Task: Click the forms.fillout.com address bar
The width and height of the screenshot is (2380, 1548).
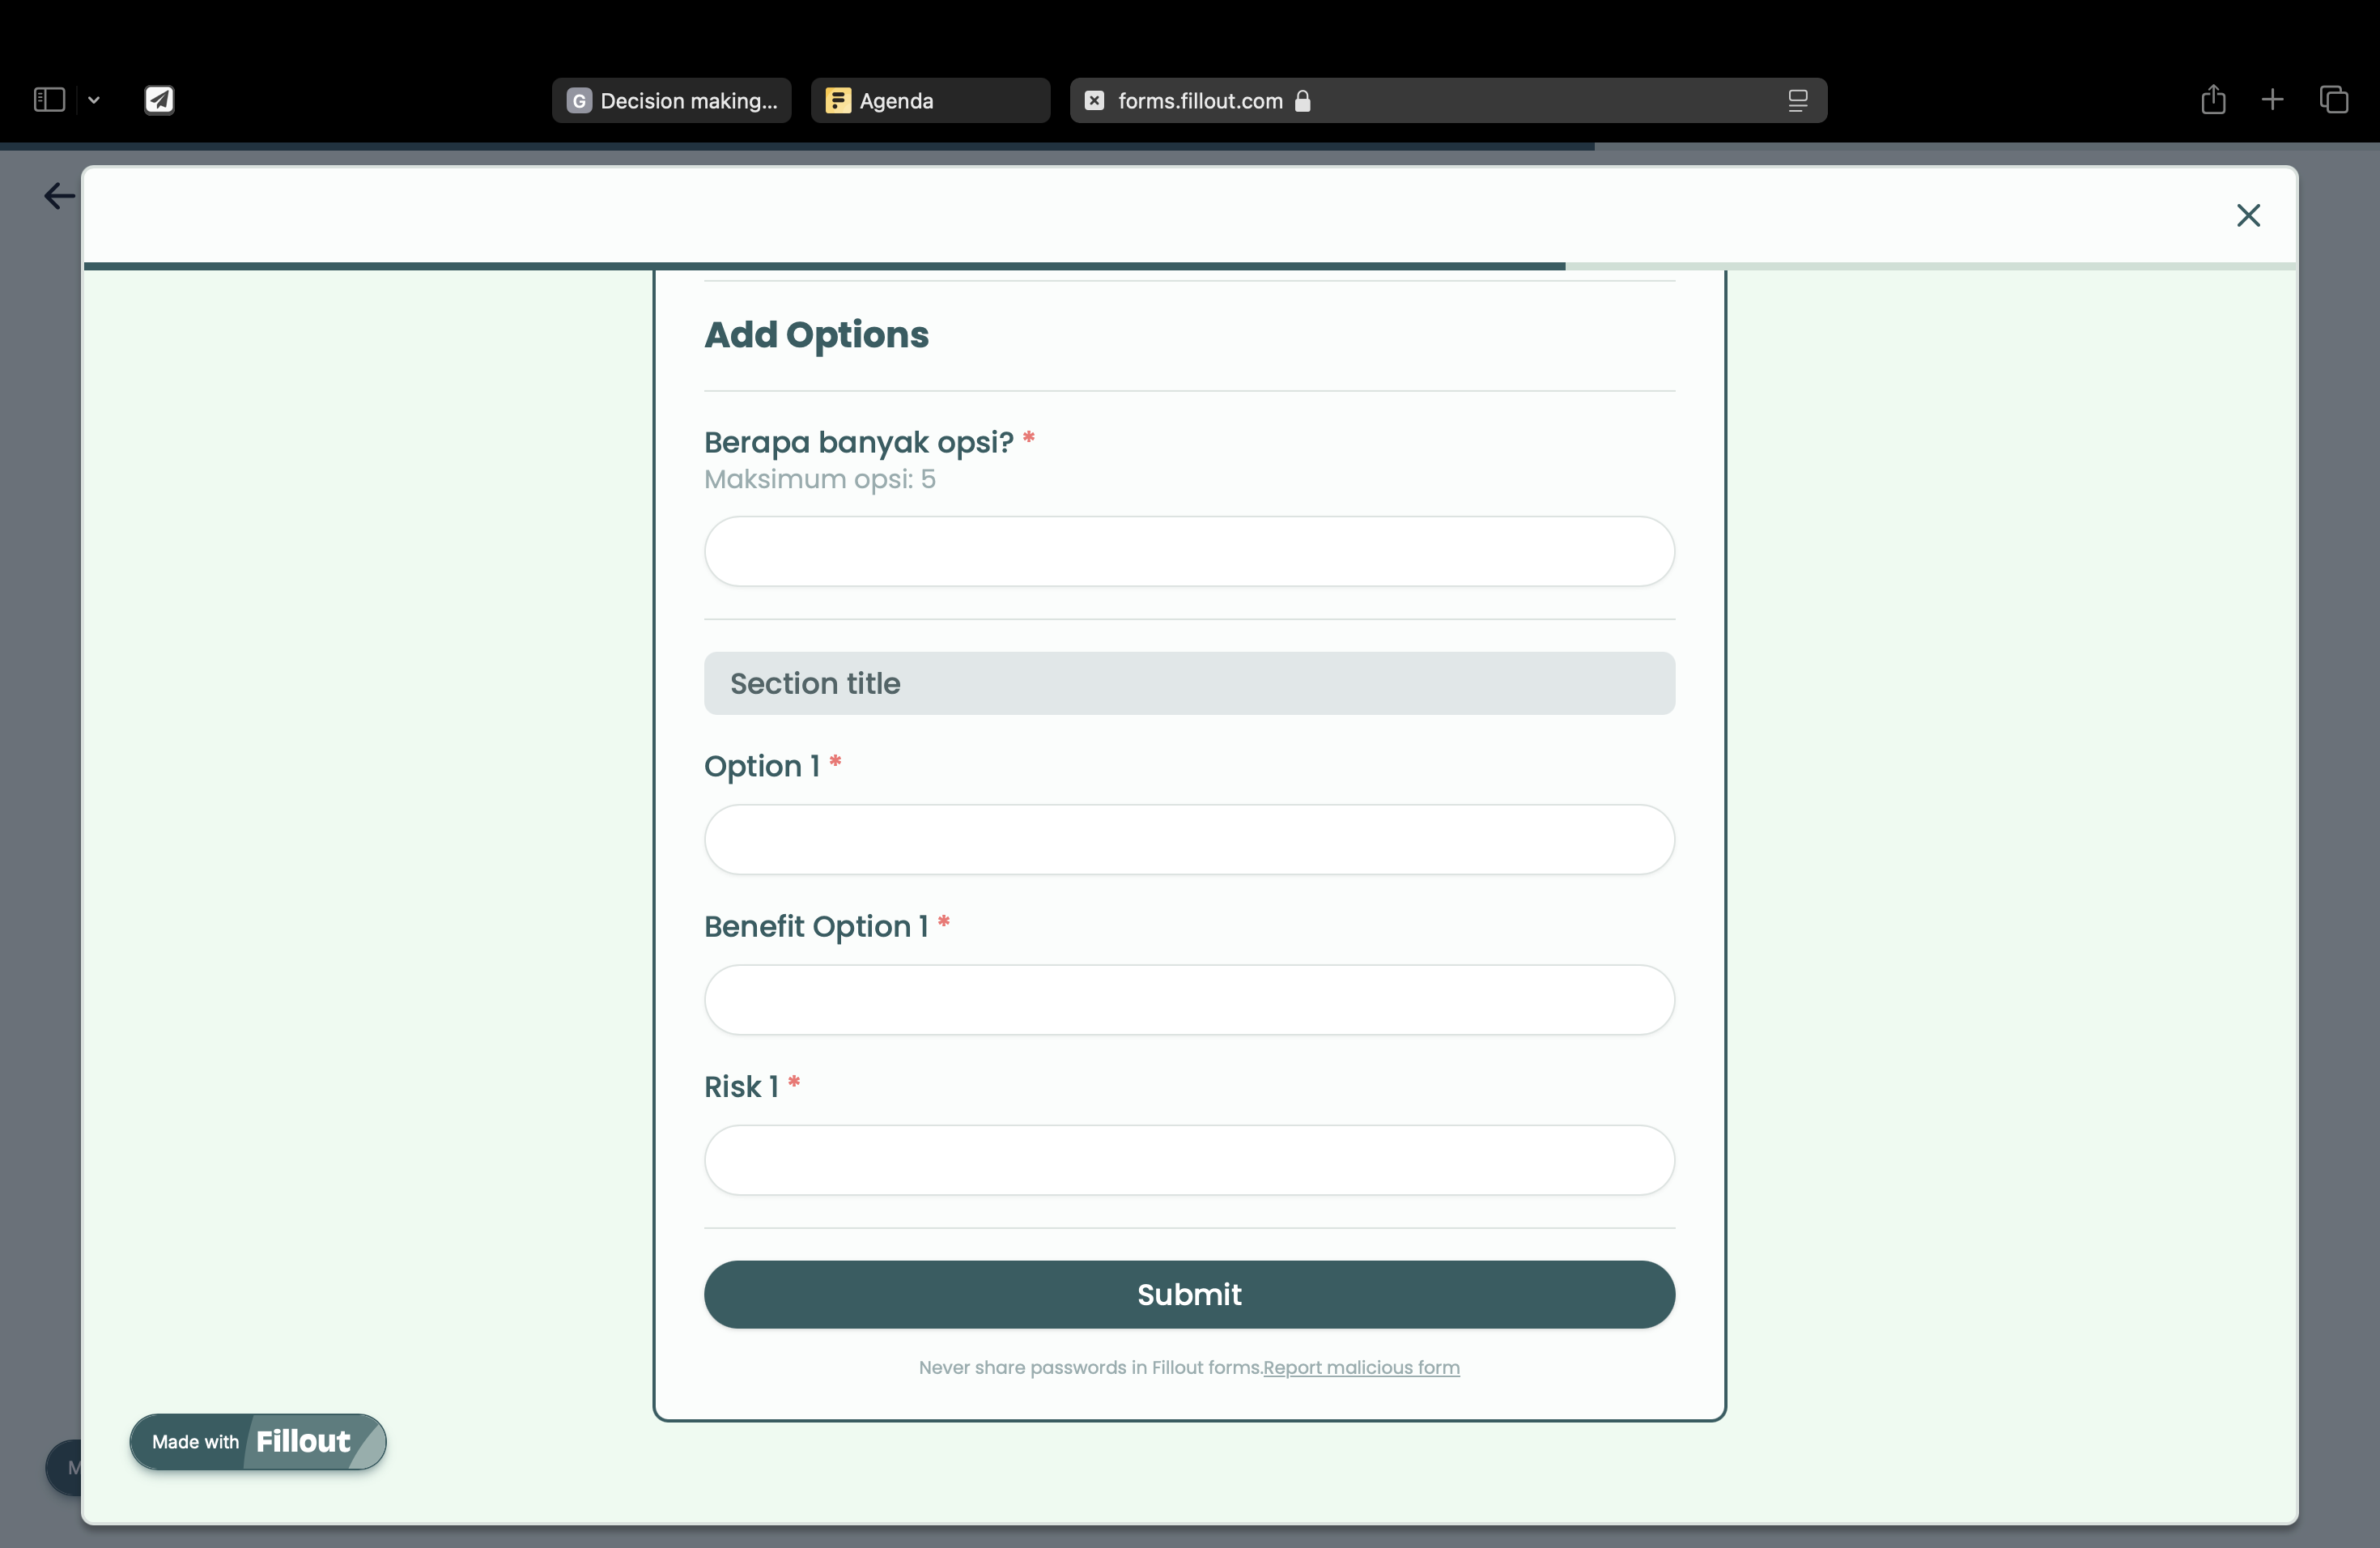Action: click(1448, 100)
